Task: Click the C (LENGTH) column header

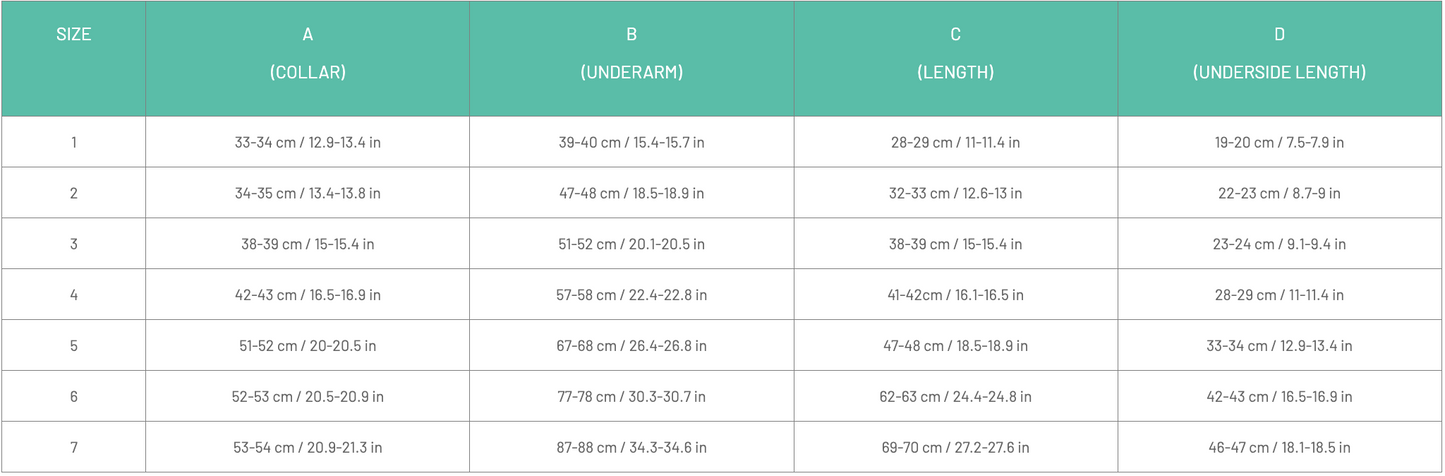Action: (x=955, y=53)
